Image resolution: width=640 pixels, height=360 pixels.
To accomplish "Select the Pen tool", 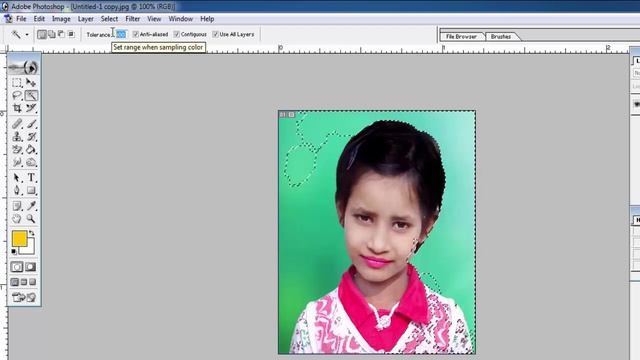I will click(17, 190).
